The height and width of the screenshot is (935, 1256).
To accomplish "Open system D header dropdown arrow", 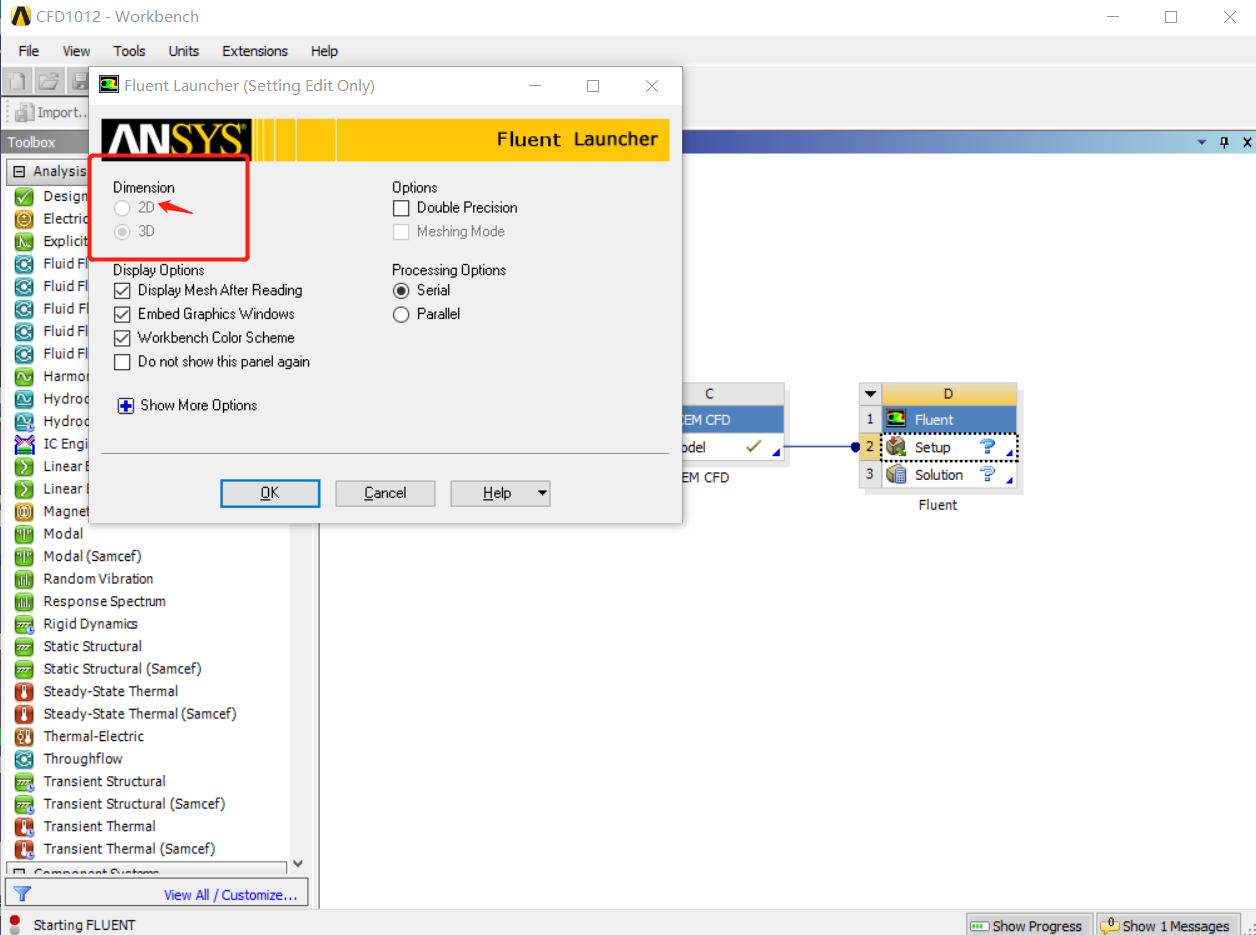I will 870,394.
